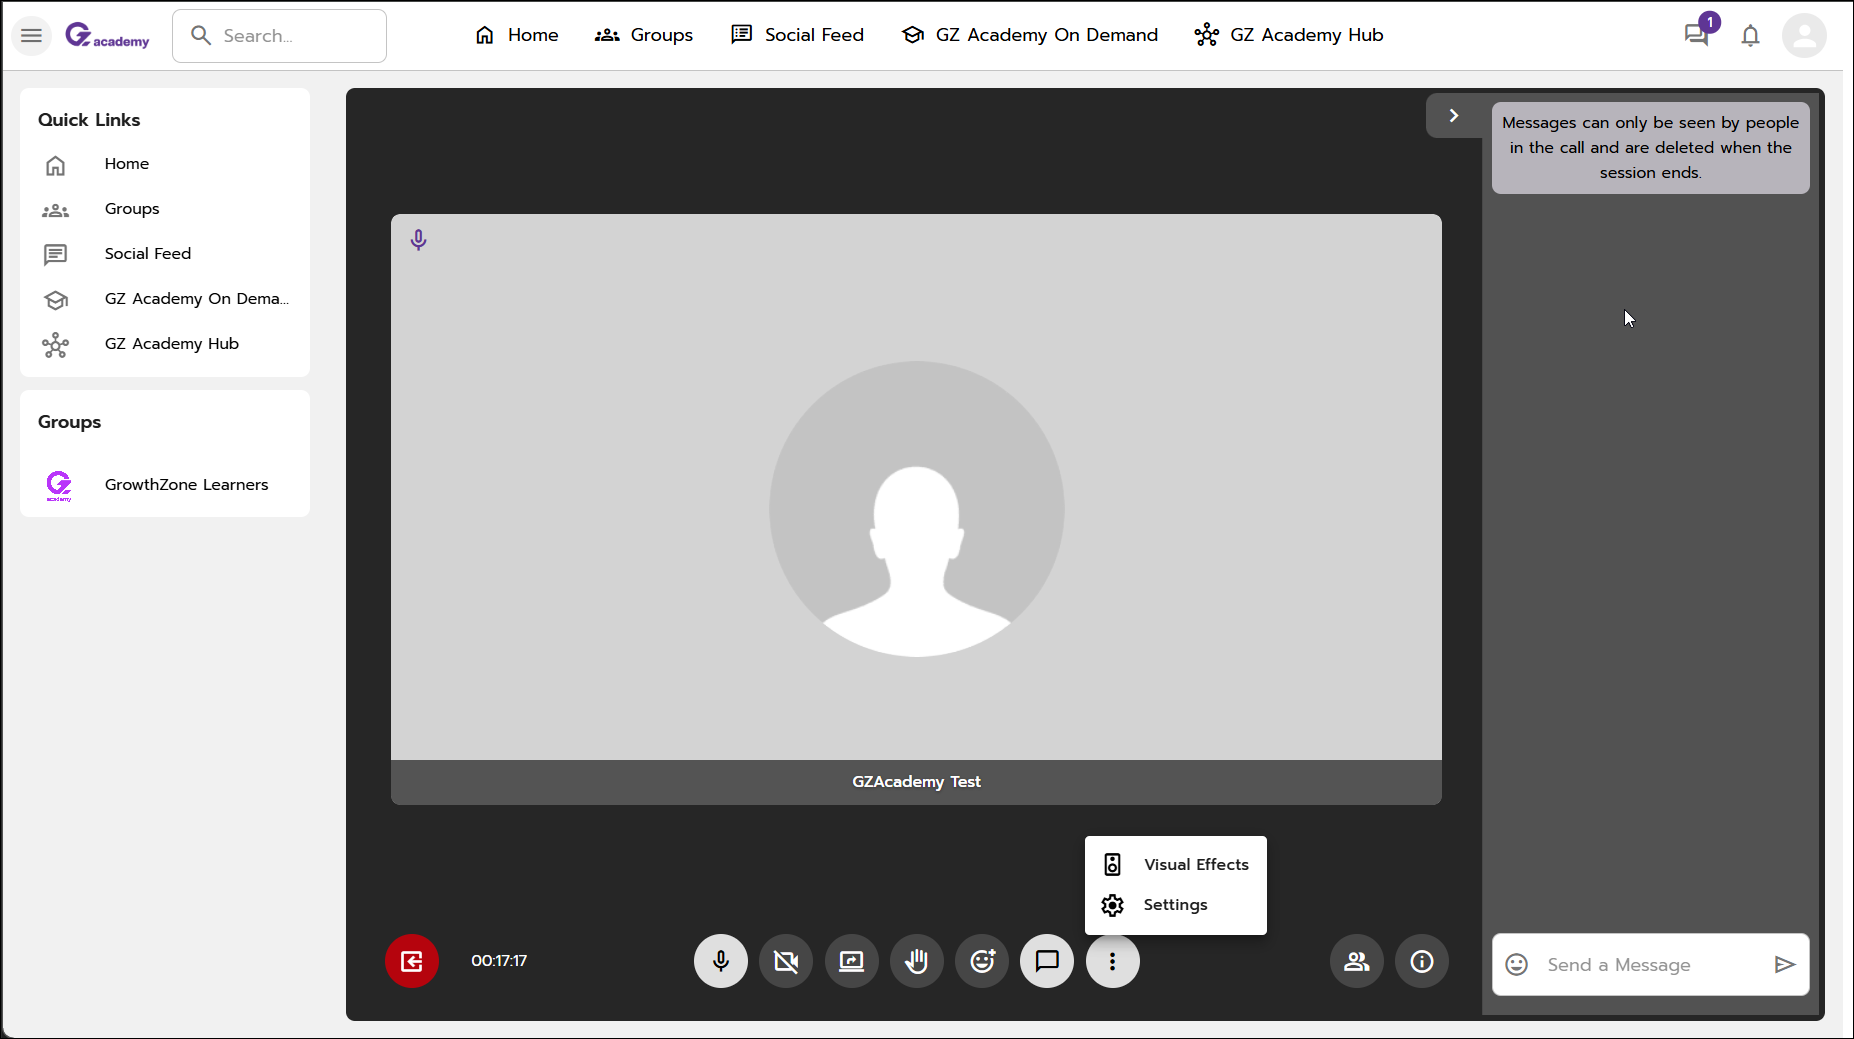Open the emoji reactions button
This screenshot has height=1039, width=1854.
(x=982, y=961)
